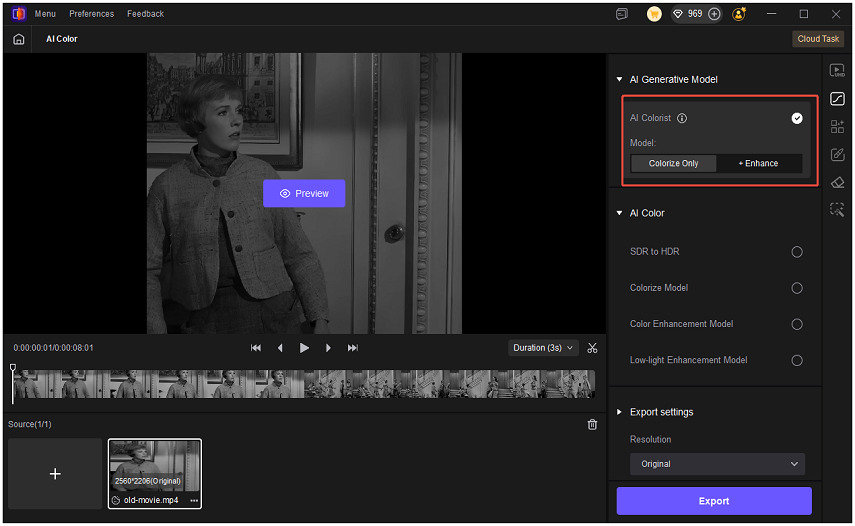Open the Menu item
This screenshot has width=855, height=526.
(x=45, y=14)
